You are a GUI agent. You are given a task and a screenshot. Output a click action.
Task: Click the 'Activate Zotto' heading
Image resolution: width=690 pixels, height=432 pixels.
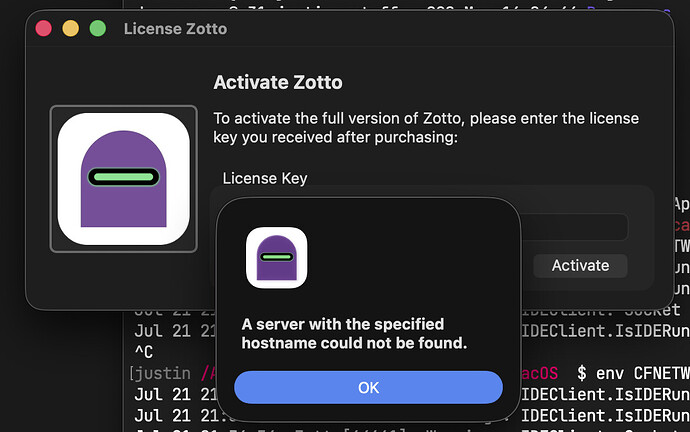278,82
